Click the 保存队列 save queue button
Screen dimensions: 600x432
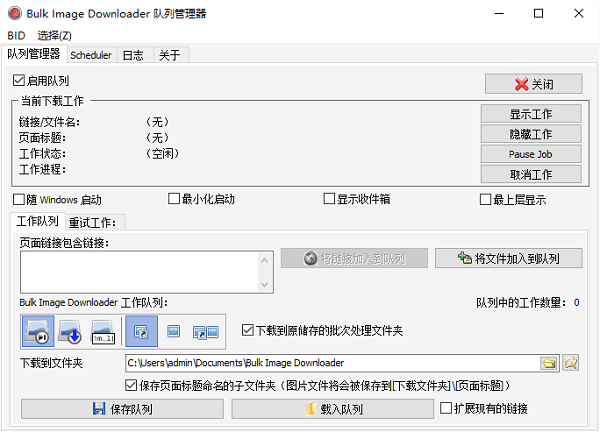(122, 409)
